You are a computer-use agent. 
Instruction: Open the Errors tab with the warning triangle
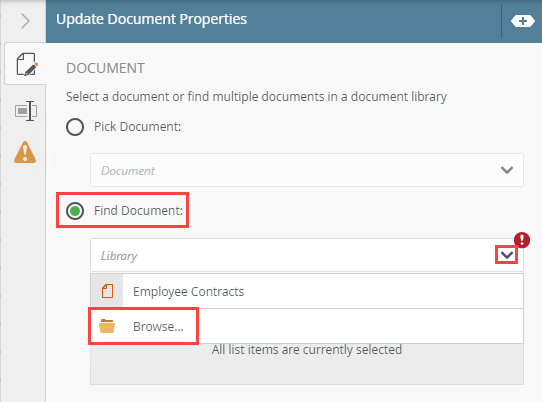(x=25, y=152)
